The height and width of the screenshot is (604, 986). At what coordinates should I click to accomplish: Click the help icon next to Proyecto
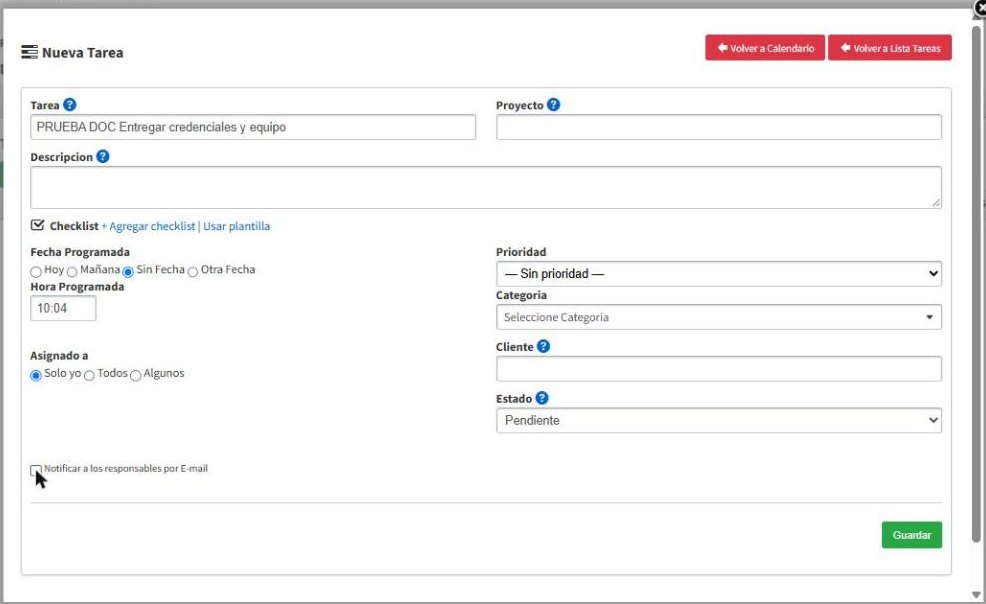553,105
